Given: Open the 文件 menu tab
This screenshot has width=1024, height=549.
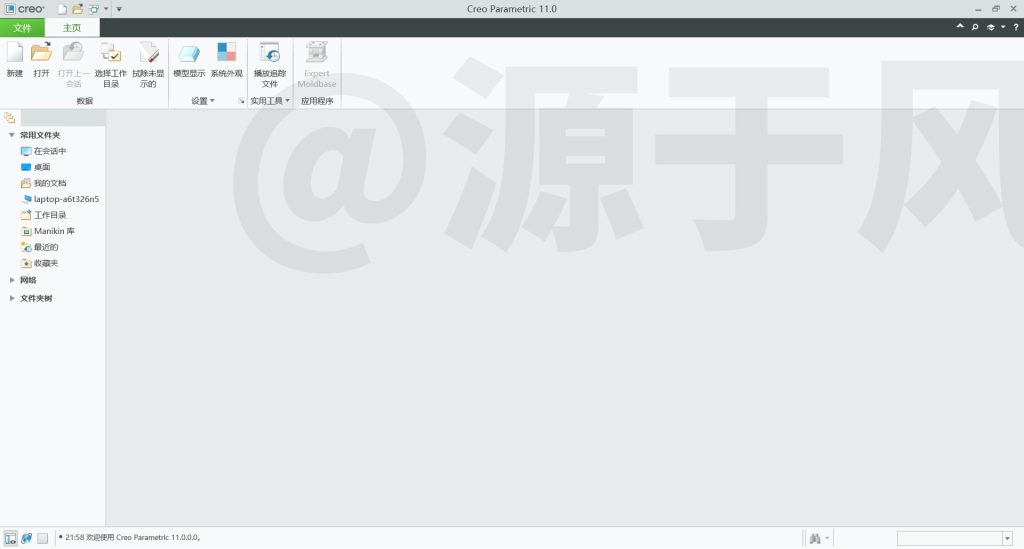Looking at the screenshot, I should (22, 27).
